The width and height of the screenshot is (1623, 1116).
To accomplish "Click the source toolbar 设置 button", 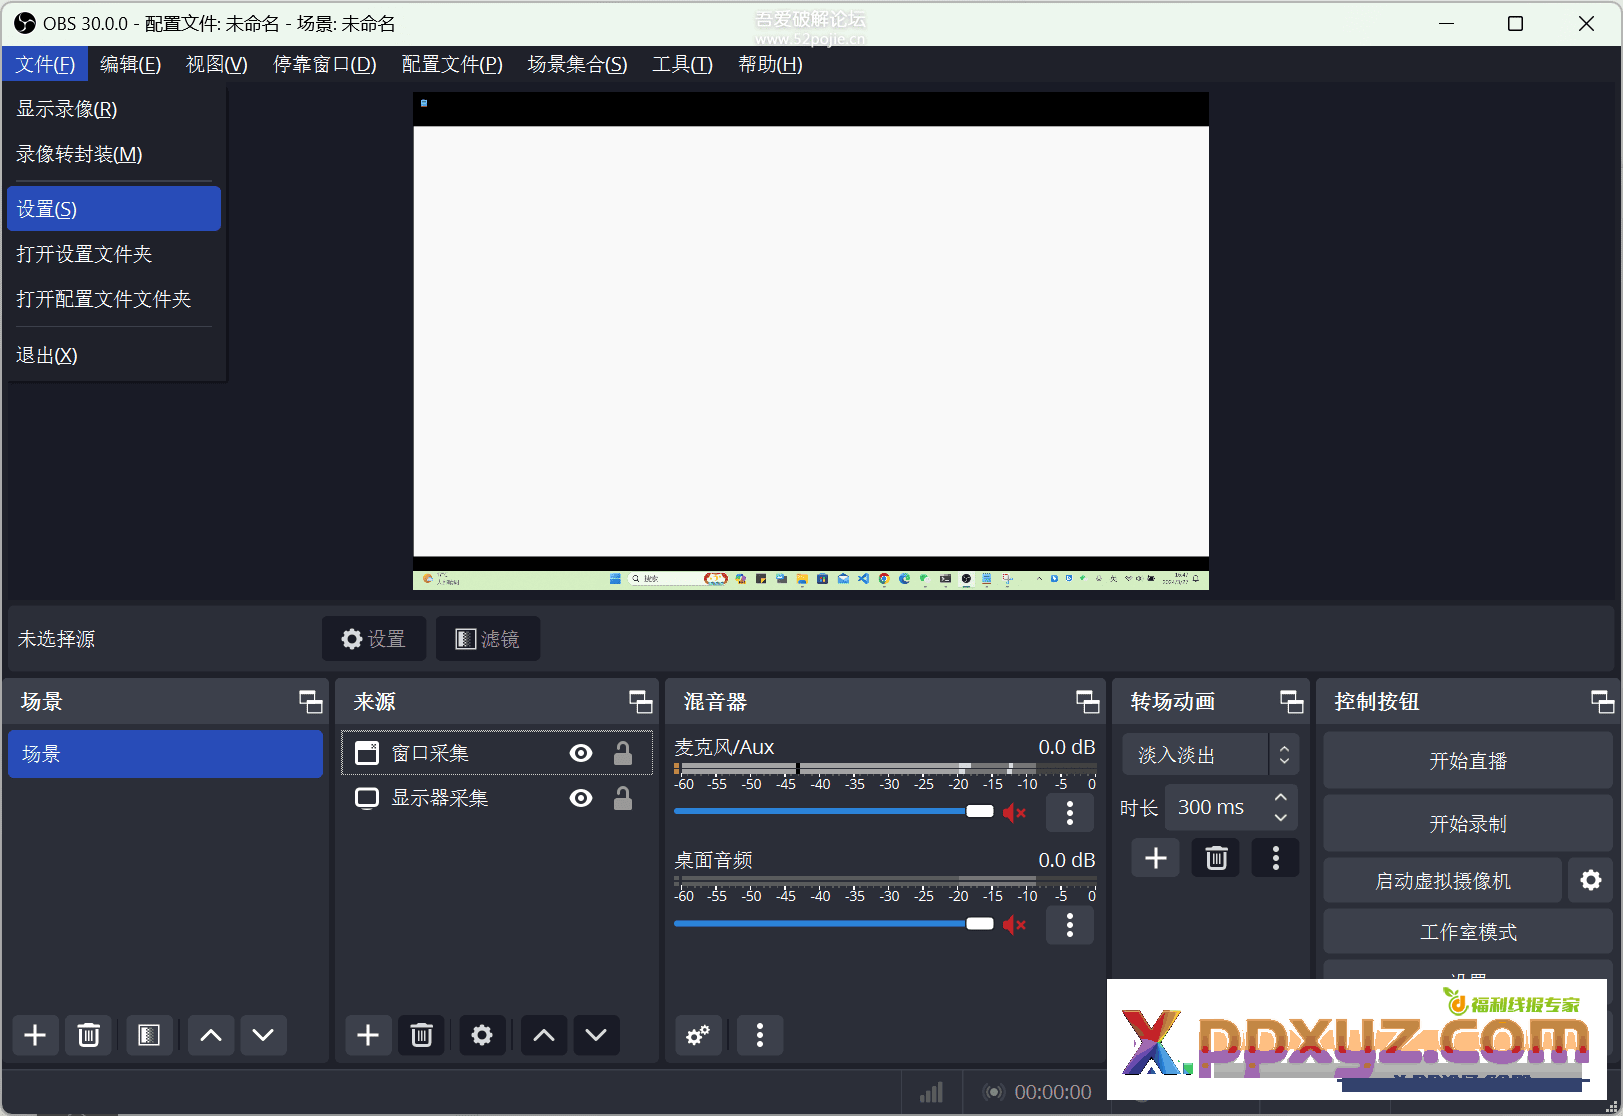I will pyautogui.click(x=374, y=639).
